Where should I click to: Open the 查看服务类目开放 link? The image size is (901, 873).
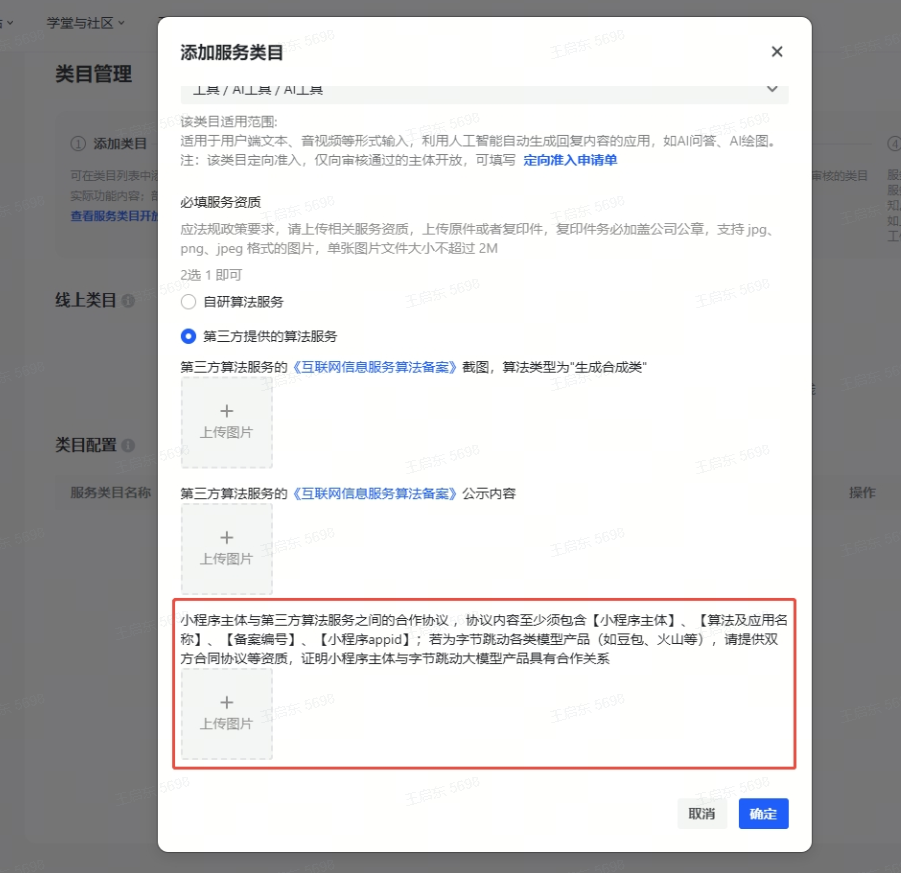[113, 216]
